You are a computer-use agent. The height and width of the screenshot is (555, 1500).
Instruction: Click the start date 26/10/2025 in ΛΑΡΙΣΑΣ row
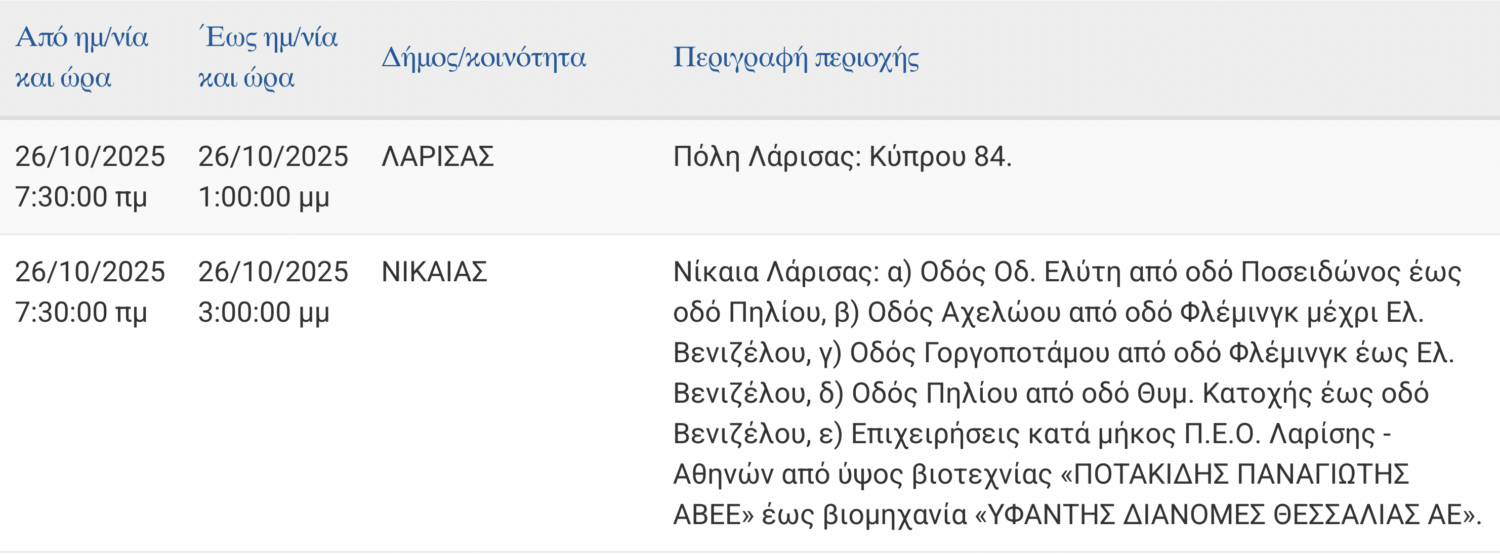tap(90, 157)
